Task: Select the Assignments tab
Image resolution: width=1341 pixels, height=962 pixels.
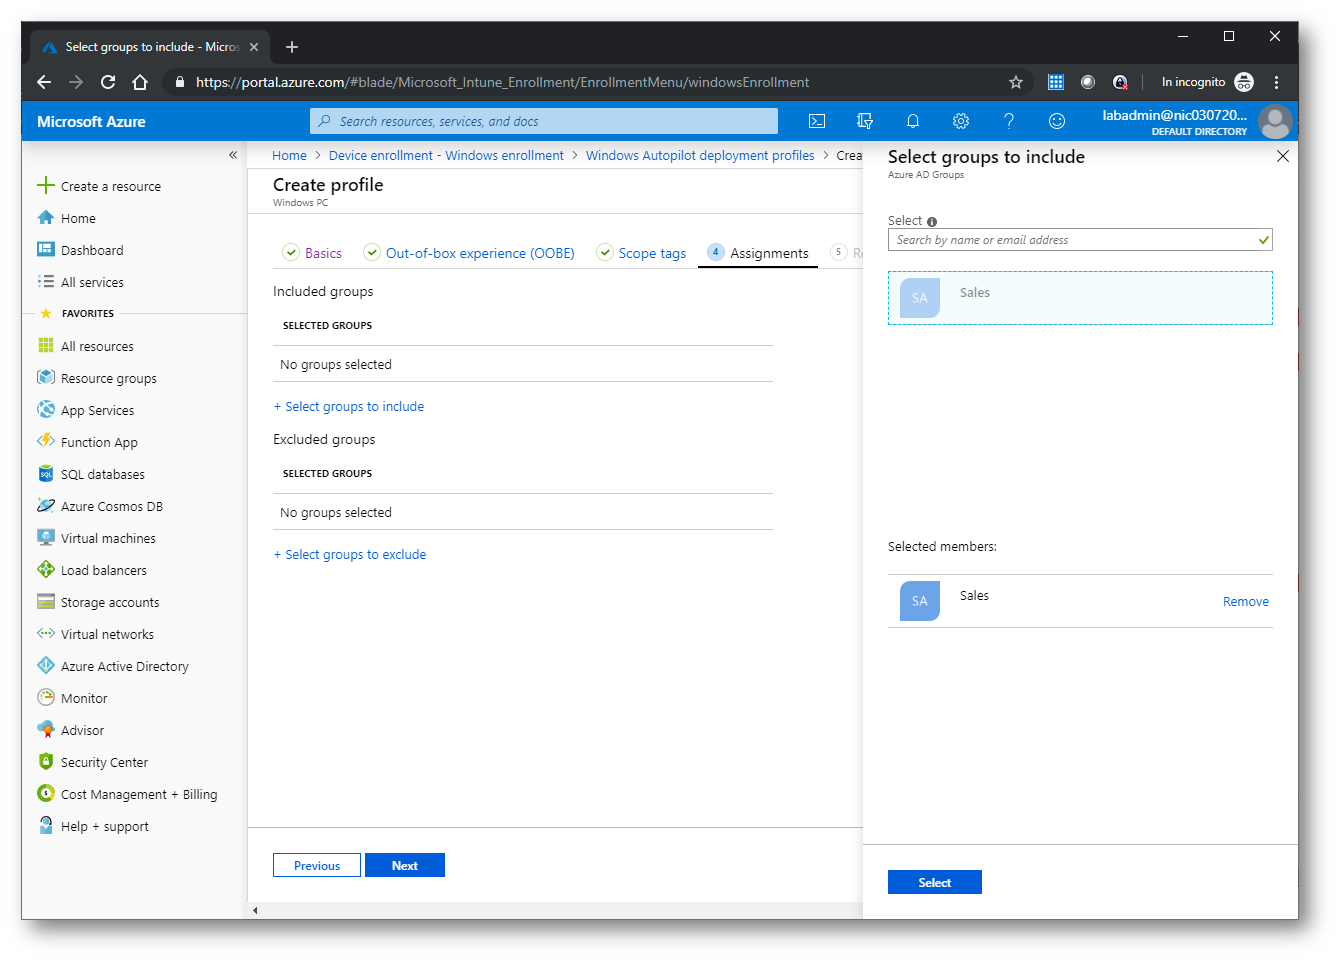Action: (758, 253)
